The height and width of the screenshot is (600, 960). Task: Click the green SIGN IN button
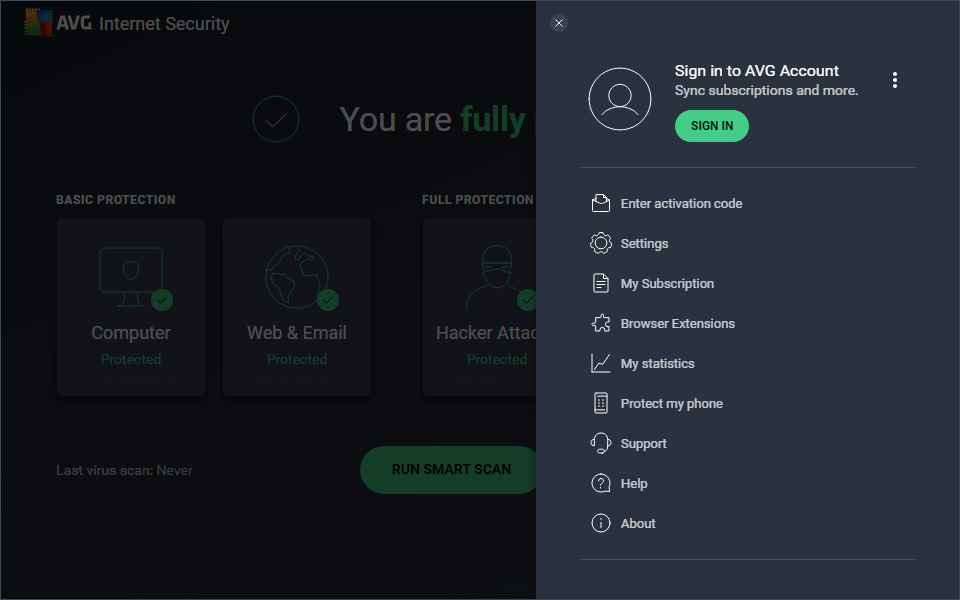pyautogui.click(x=711, y=126)
